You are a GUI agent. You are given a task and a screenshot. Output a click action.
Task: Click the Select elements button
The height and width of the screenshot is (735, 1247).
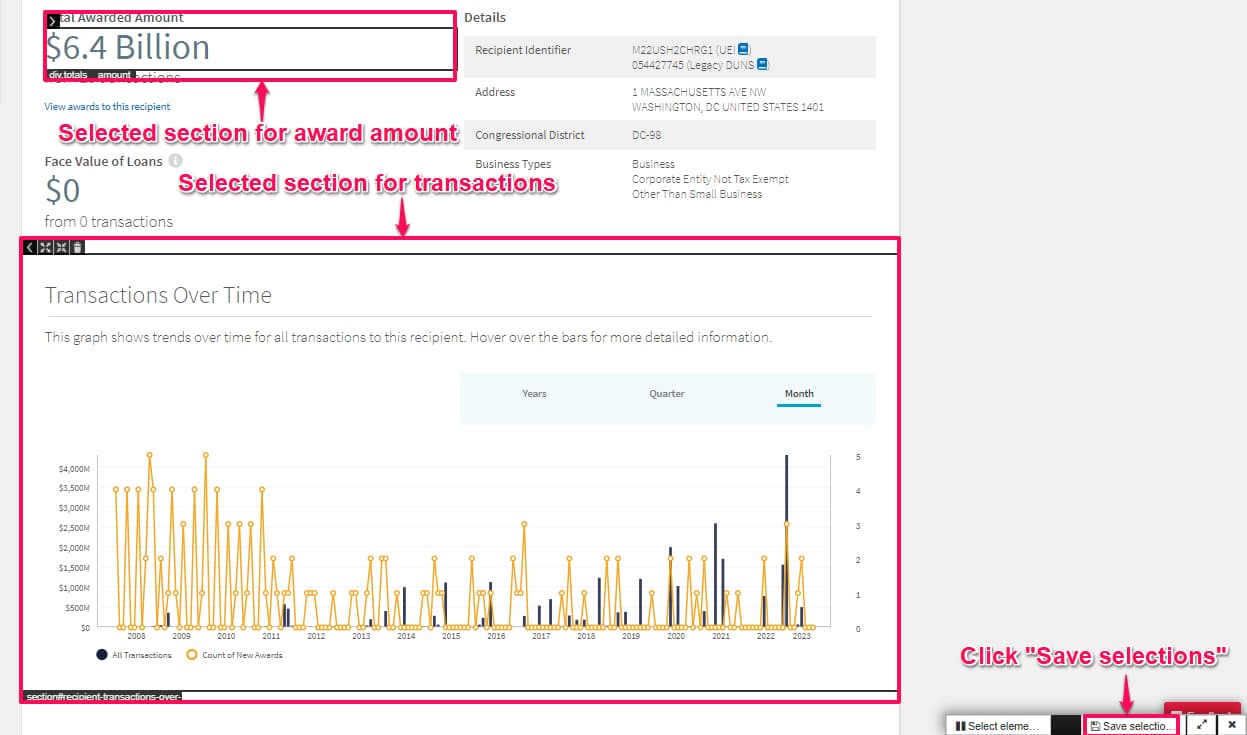pos(997,725)
